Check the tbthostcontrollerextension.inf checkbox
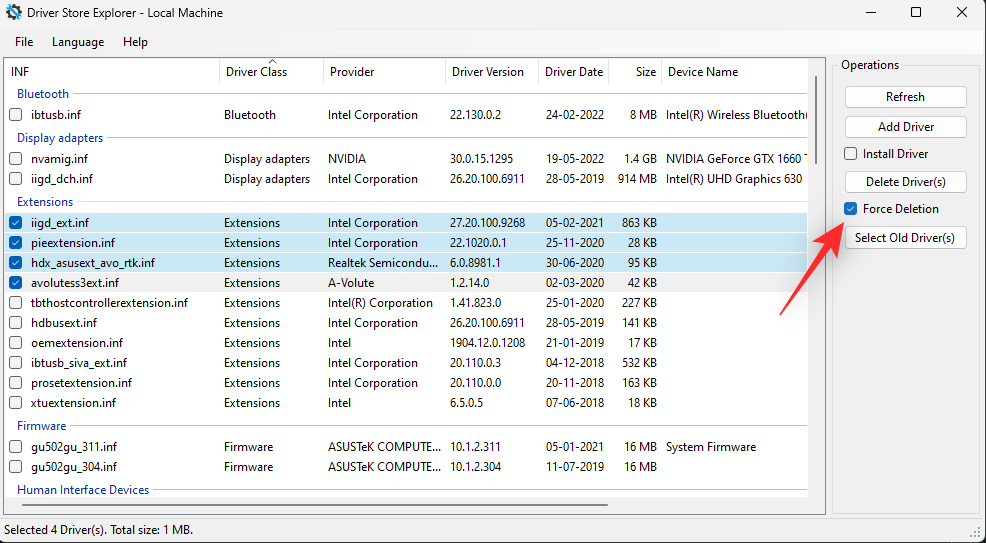This screenshot has height=543, width=986. [x=16, y=304]
